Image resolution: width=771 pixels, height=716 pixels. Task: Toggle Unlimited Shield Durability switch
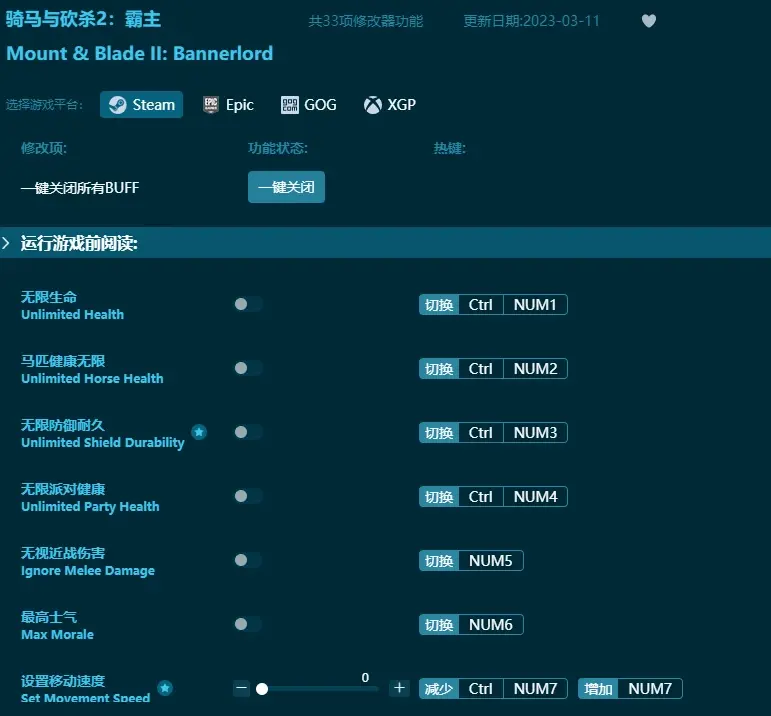(248, 432)
